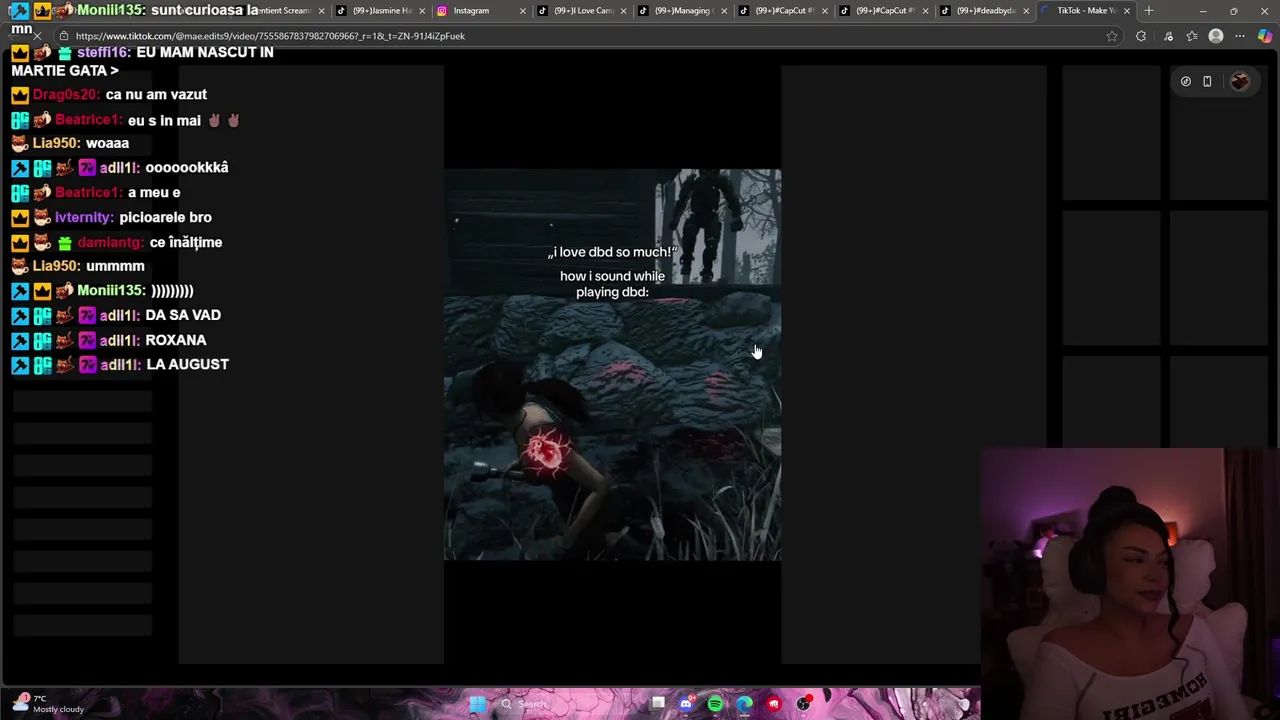
Task: Switch to the I Love Cami browser tab
Action: pyautogui.click(x=581, y=11)
